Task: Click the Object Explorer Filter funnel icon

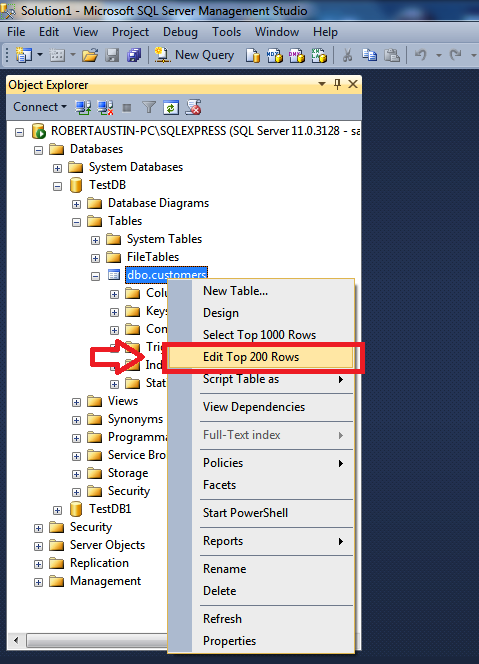Action: [x=149, y=108]
